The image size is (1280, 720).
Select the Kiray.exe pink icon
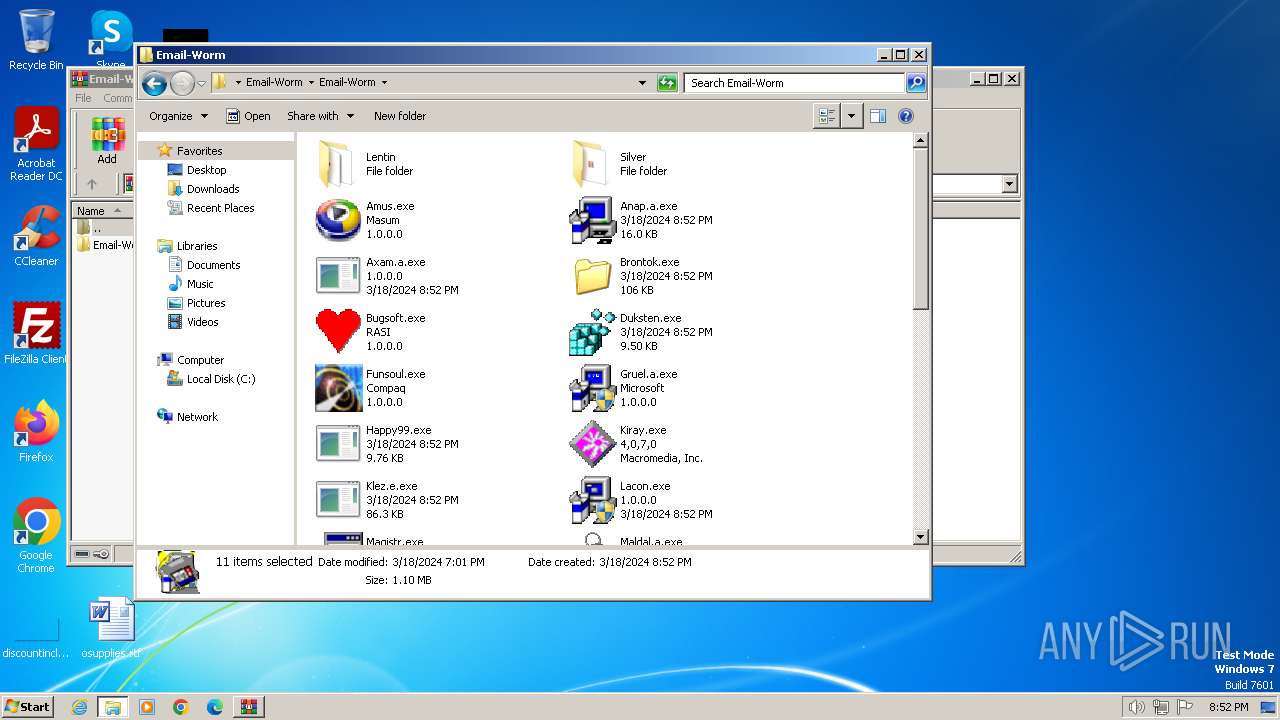[592, 444]
